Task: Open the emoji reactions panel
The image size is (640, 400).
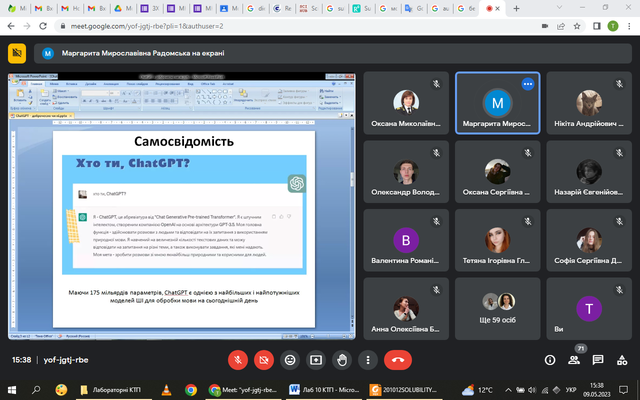Action: (x=290, y=359)
